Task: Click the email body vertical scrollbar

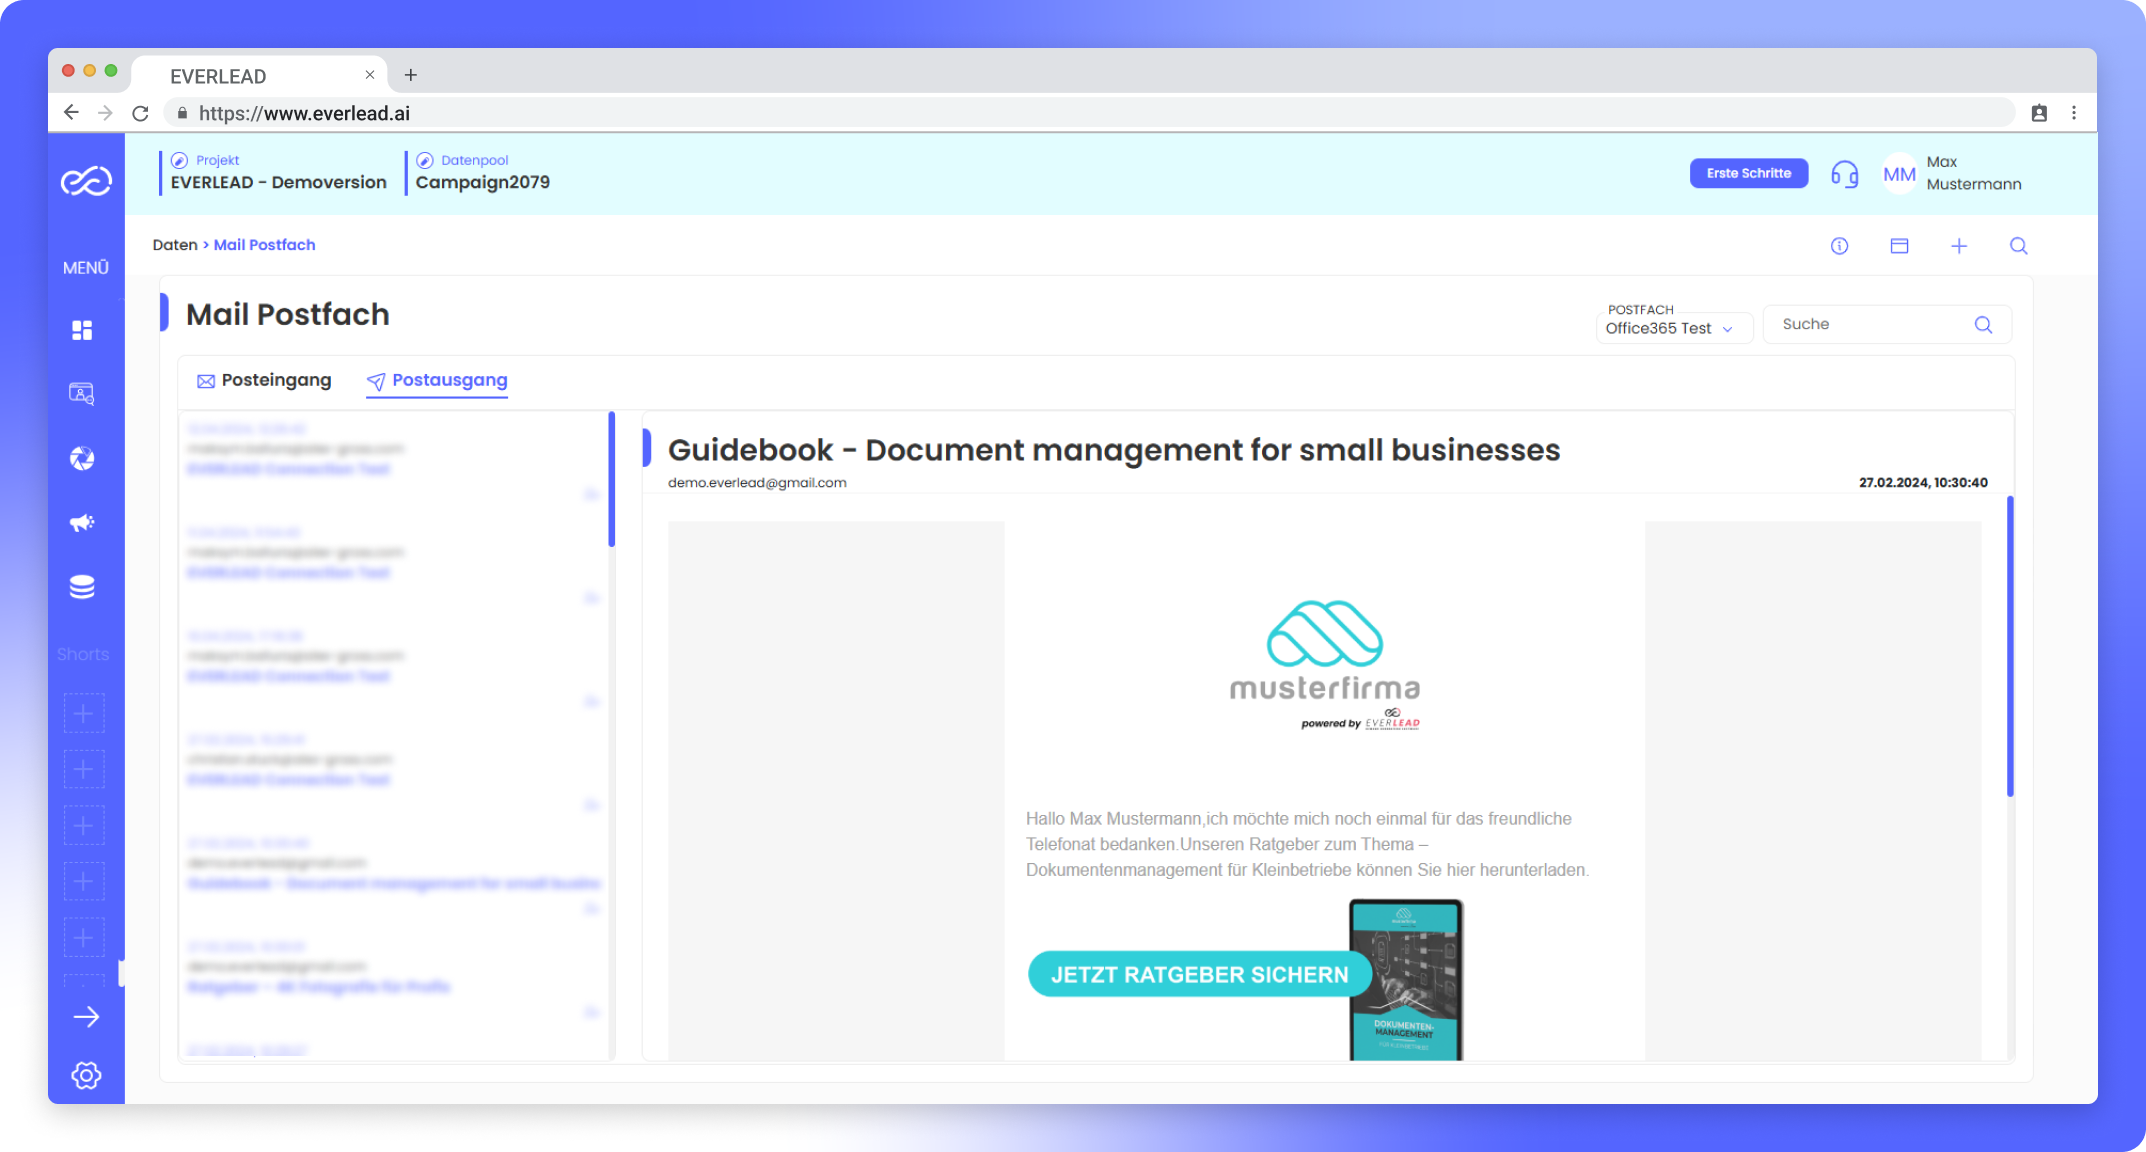Action: 2009,647
